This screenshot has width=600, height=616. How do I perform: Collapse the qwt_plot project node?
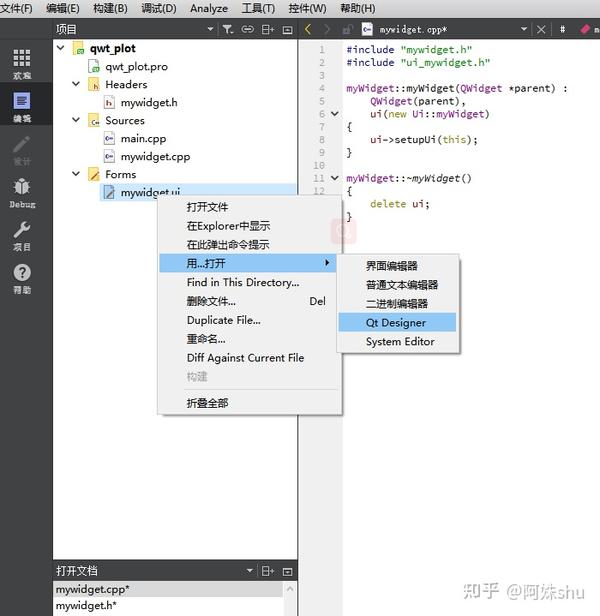point(61,48)
